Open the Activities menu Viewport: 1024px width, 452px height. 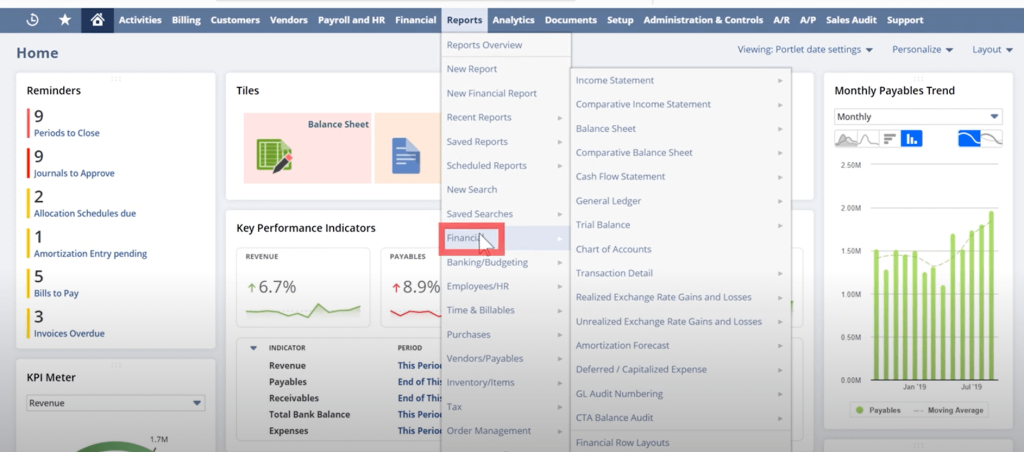(x=140, y=20)
